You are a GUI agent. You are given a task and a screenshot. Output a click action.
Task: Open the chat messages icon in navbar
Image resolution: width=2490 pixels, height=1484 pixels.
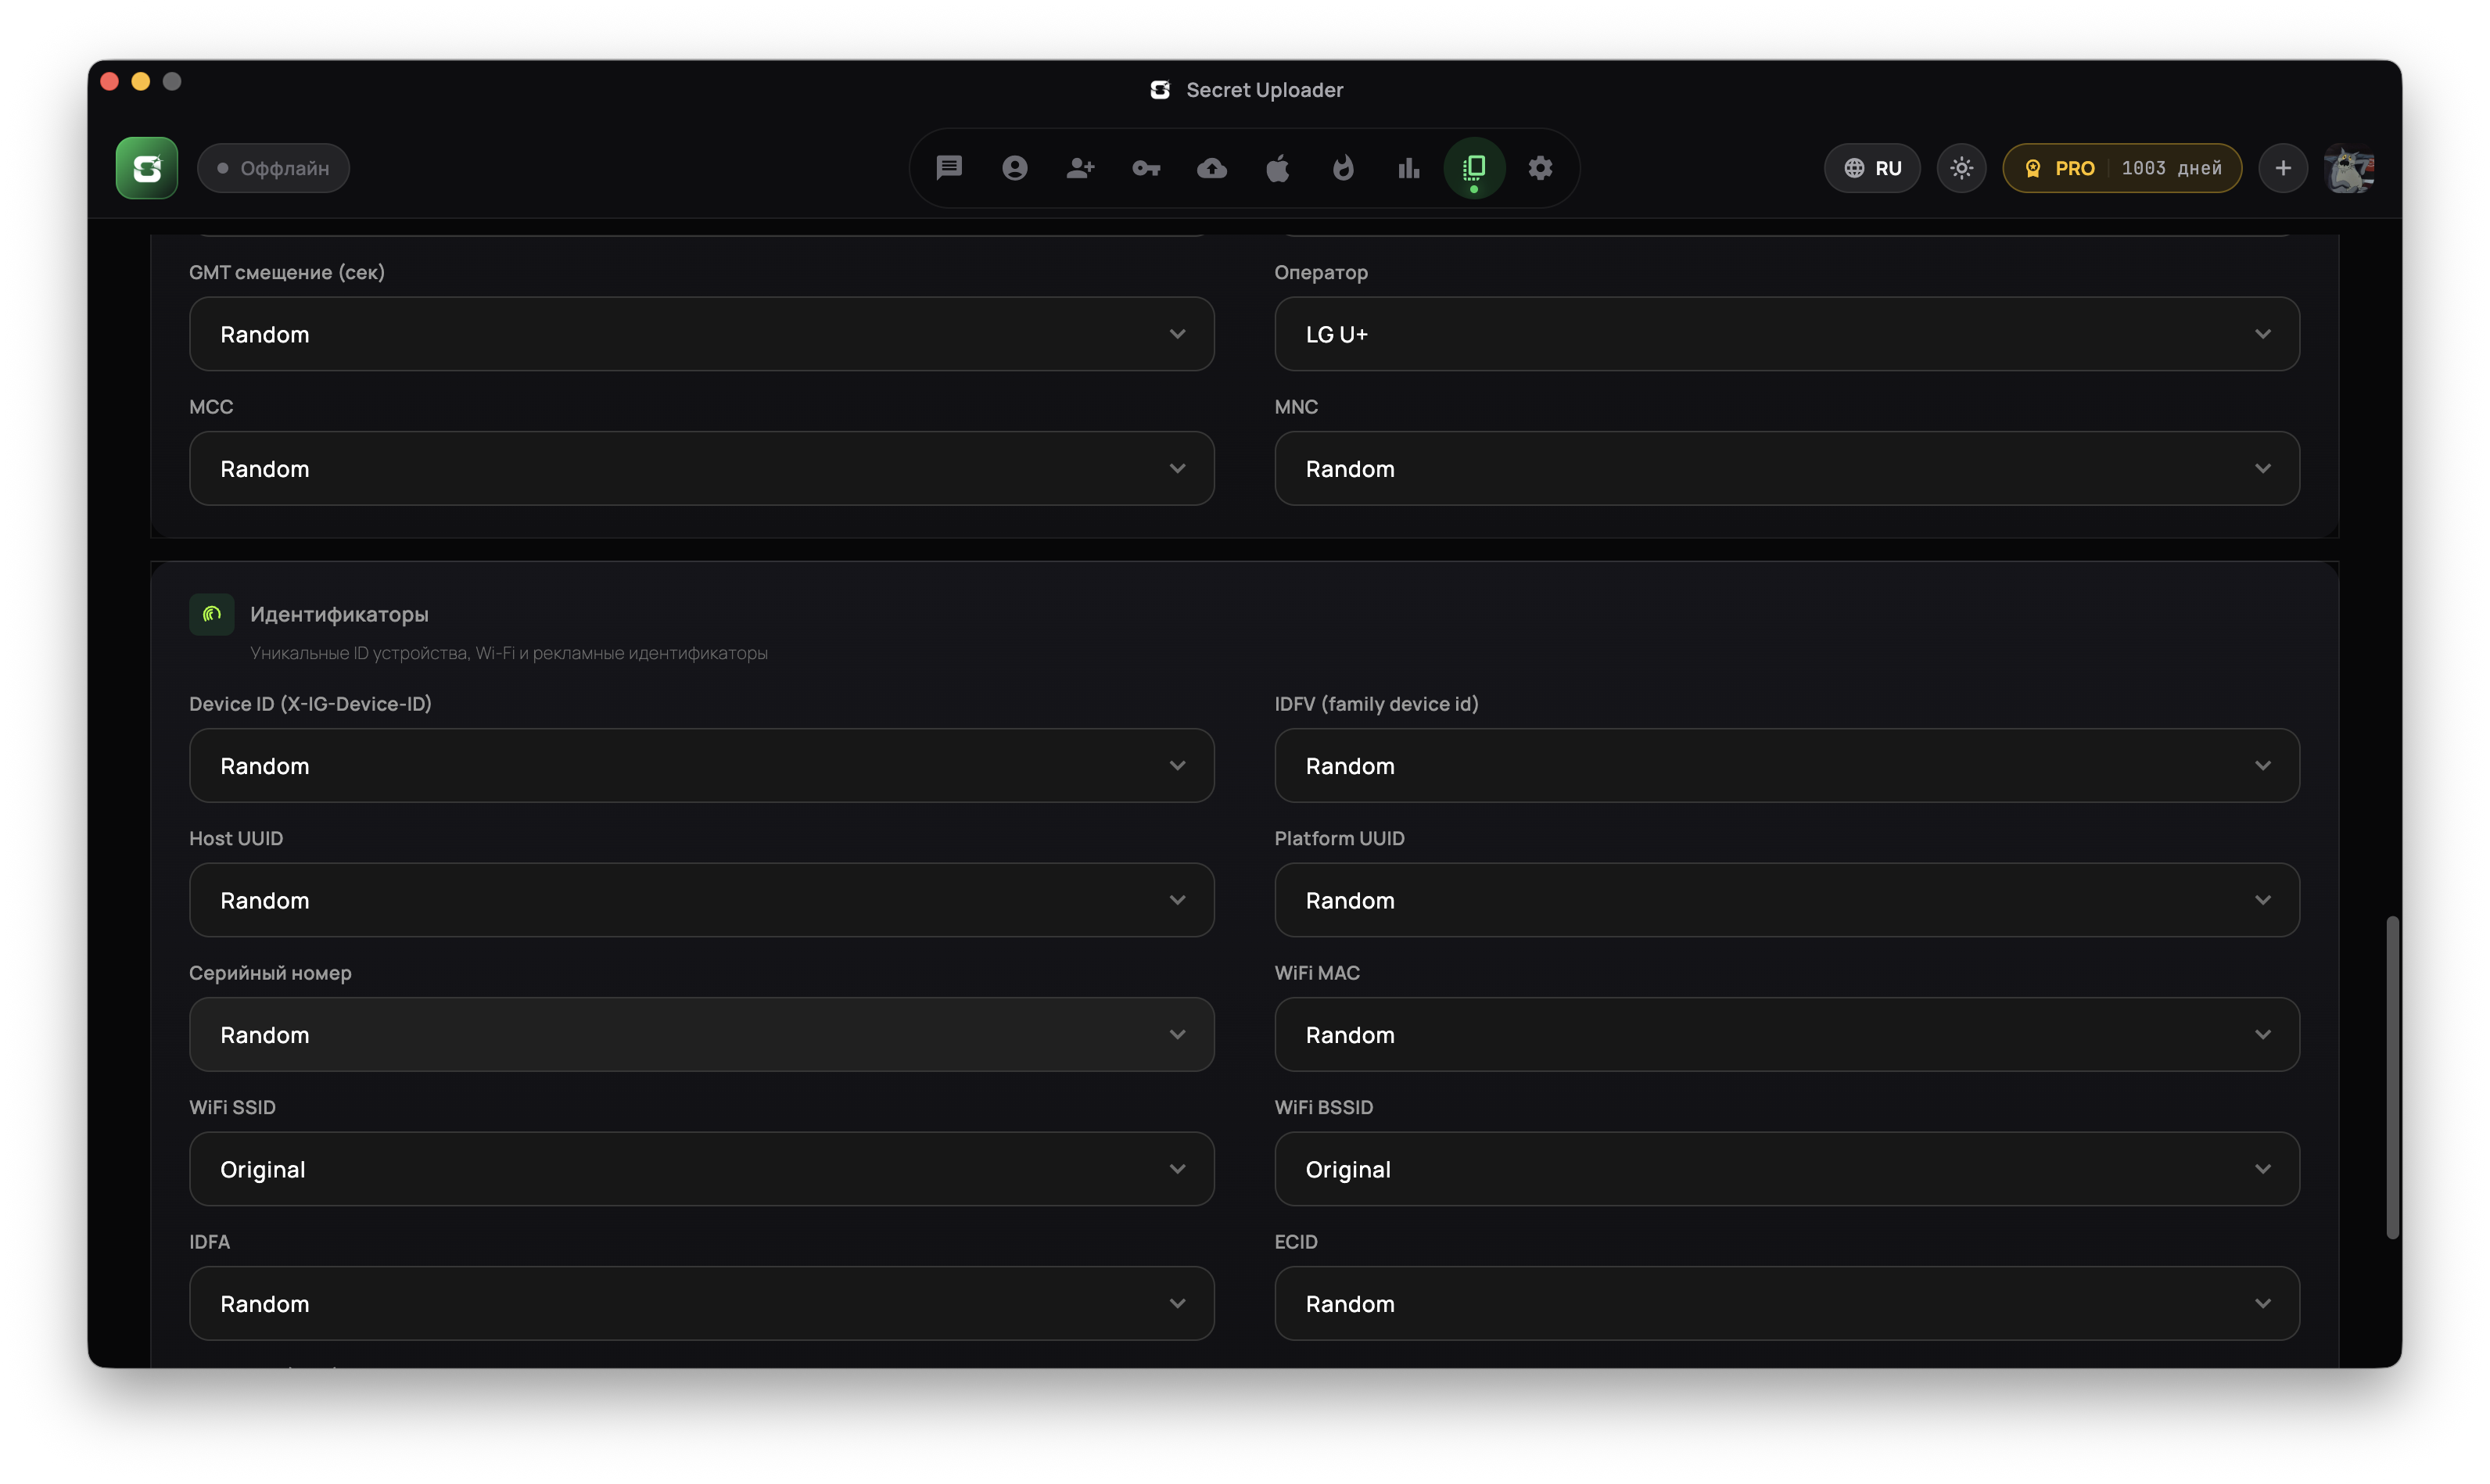click(x=949, y=168)
